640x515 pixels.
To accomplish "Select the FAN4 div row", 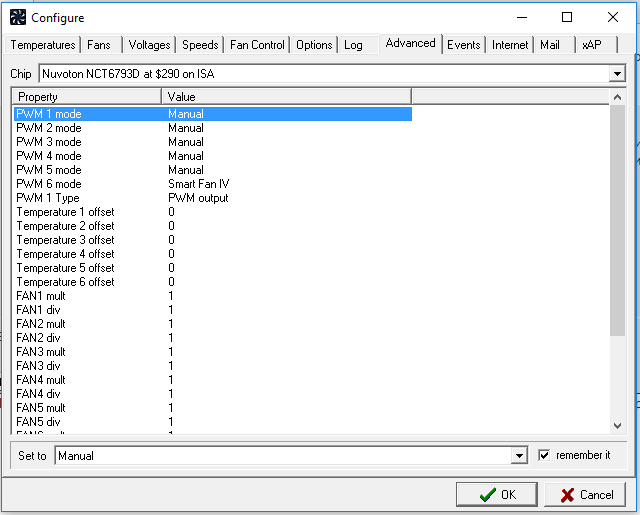I will pos(213,394).
